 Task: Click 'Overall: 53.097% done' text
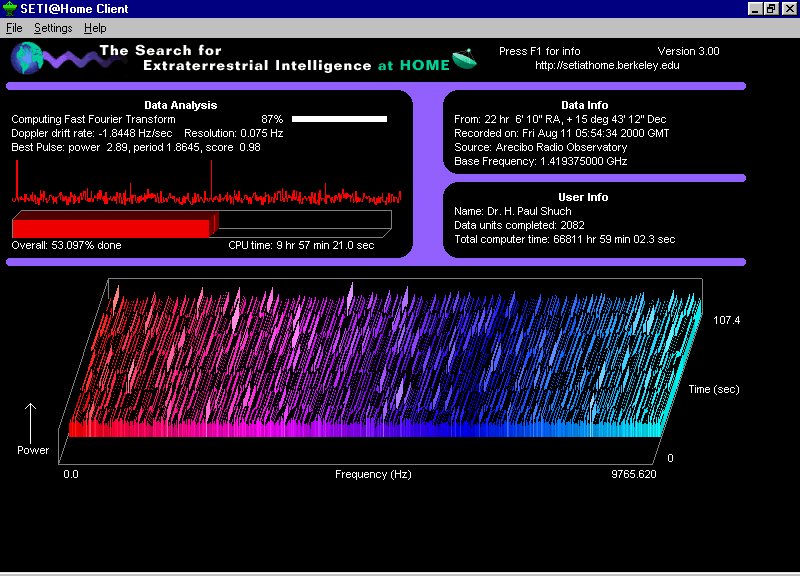(66, 245)
